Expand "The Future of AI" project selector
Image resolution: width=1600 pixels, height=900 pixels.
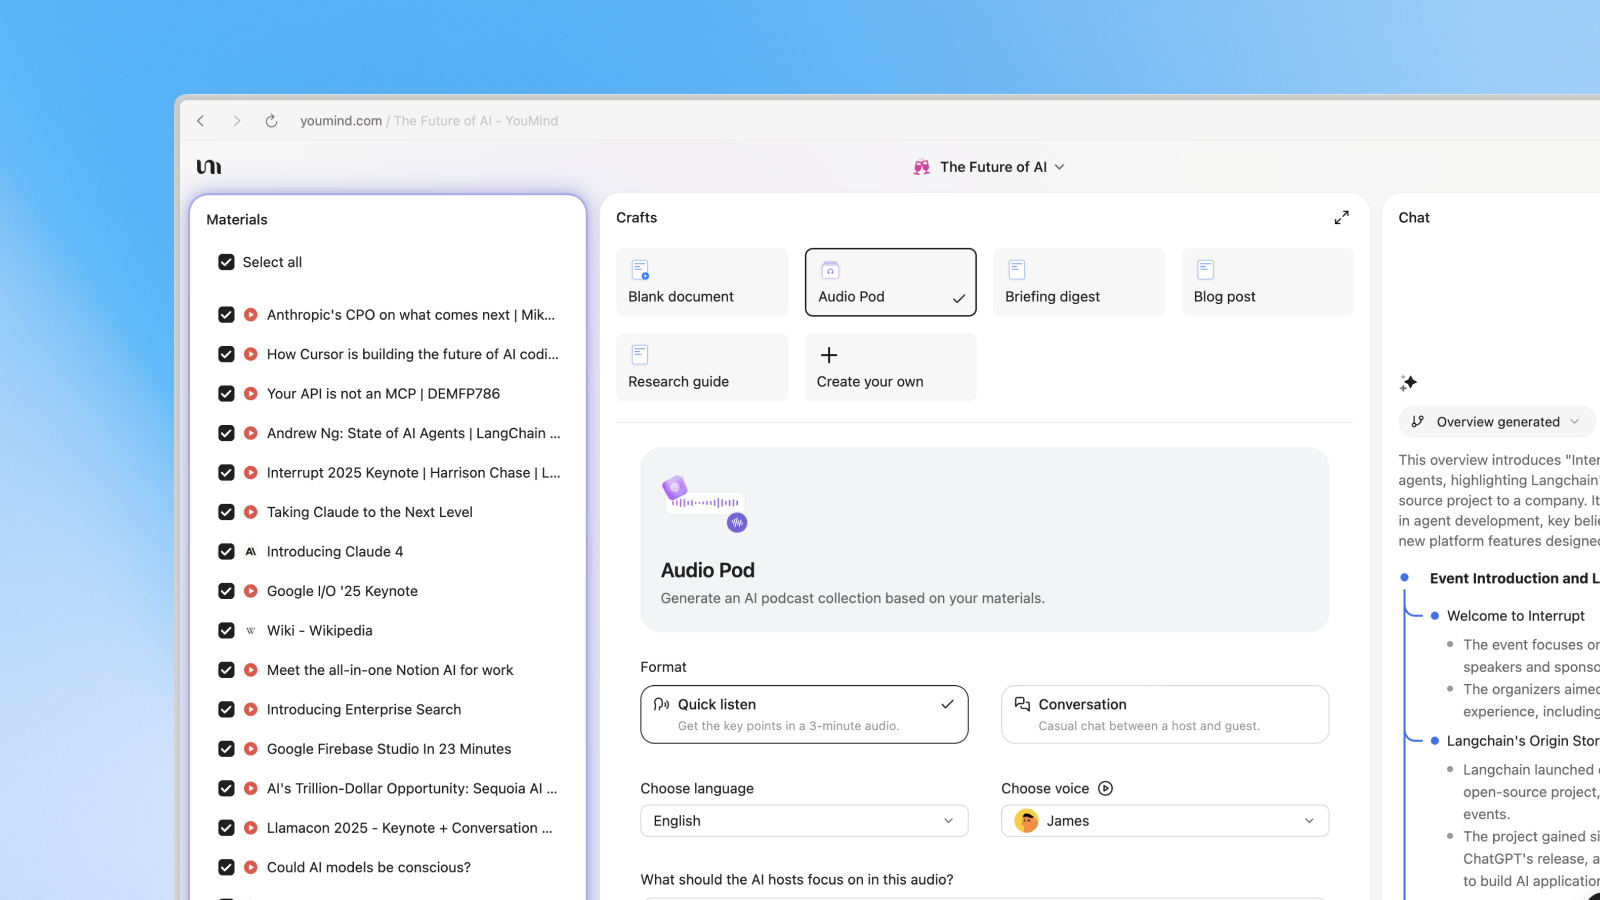[1061, 167]
